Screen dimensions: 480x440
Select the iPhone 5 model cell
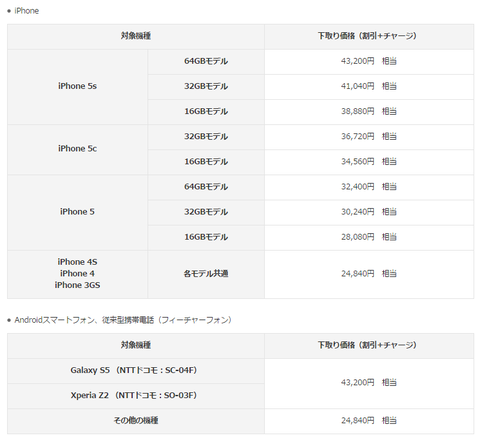pos(77,212)
